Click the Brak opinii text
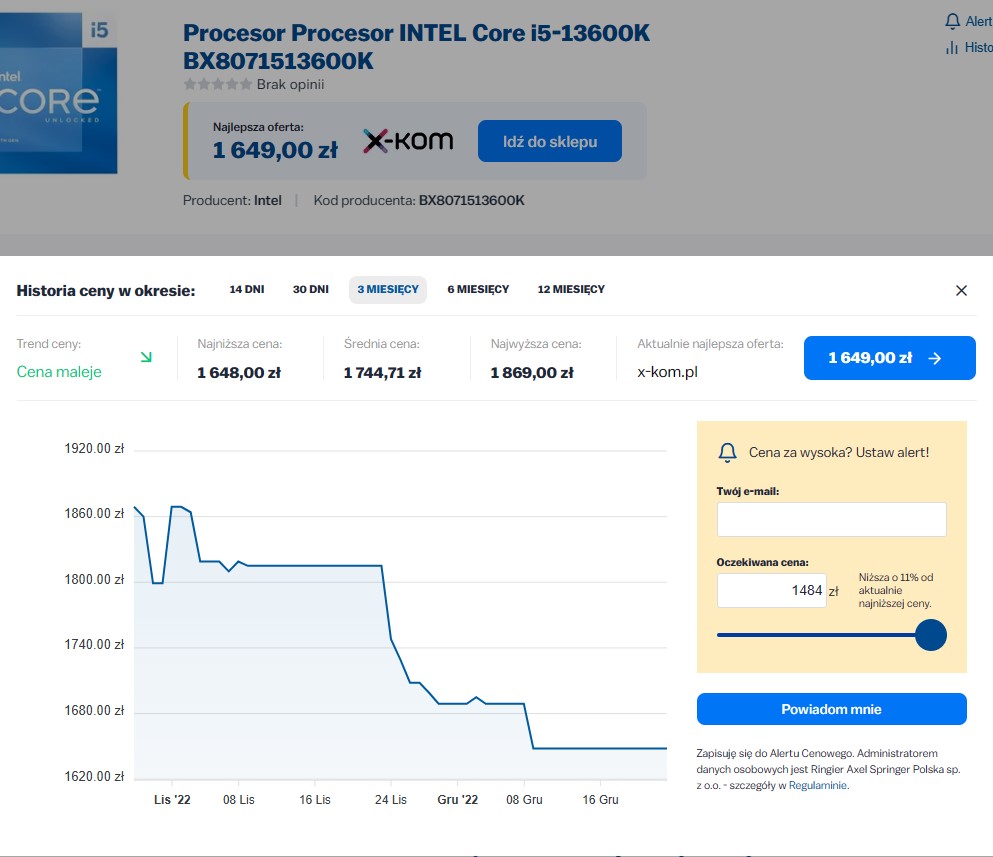This screenshot has height=857, width=993. (290, 84)
